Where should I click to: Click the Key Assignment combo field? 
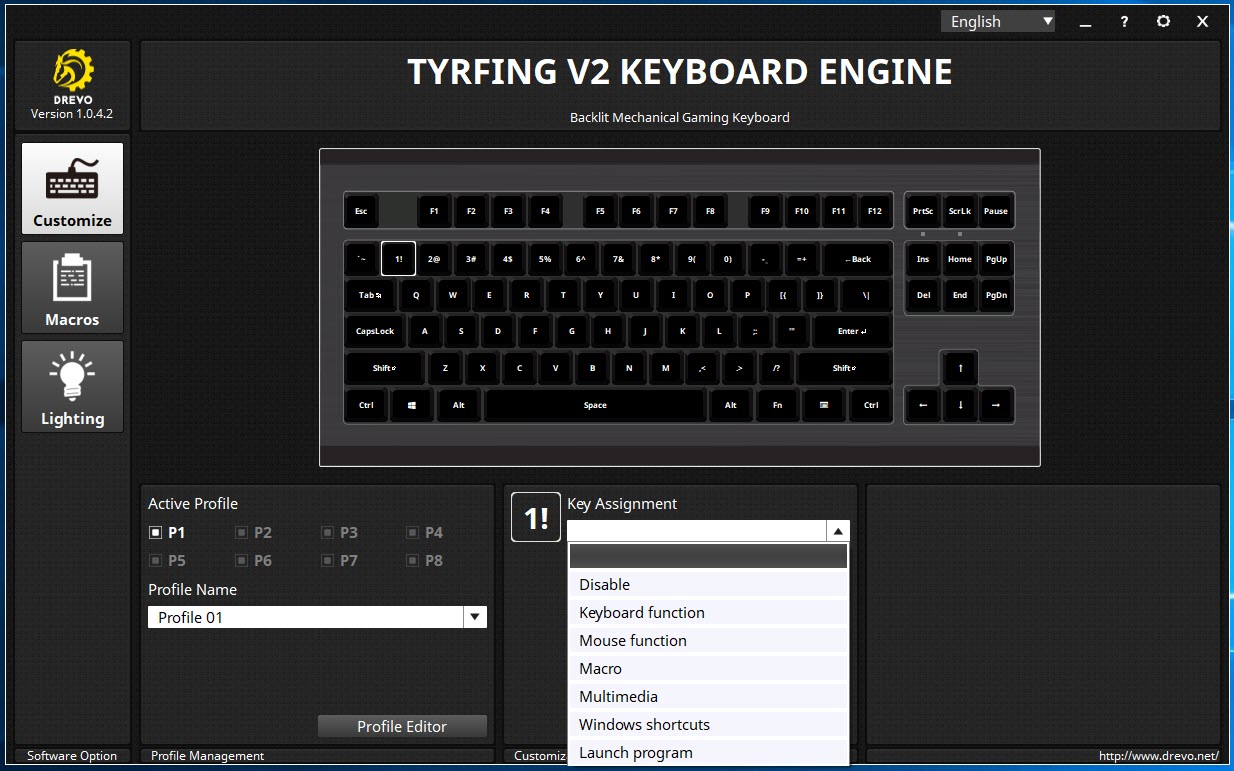pyautogui.click(x=697, y=531)
